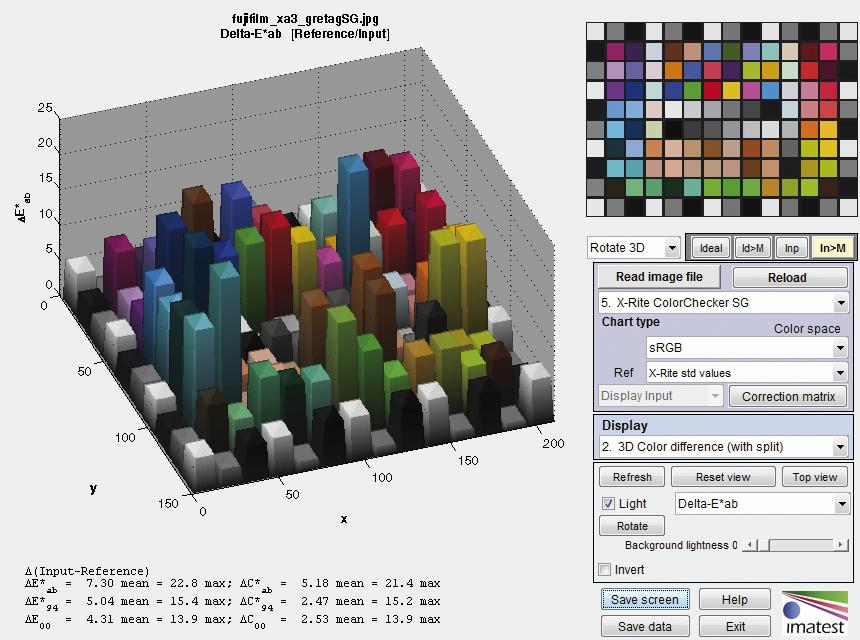The image size is (860, 640).
Task: Open the Rotate 3D dropdown
Action: click(633, 248)
